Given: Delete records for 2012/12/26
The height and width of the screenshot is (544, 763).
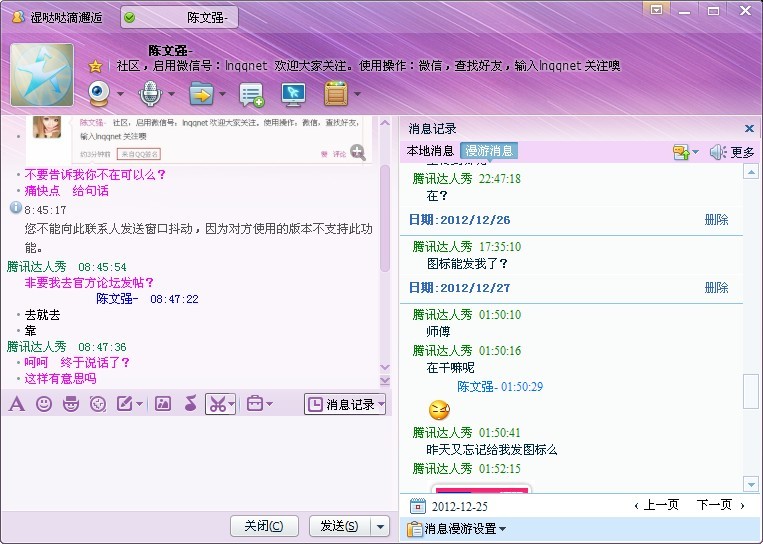Looking at the screenshot, I should [716, 220].
